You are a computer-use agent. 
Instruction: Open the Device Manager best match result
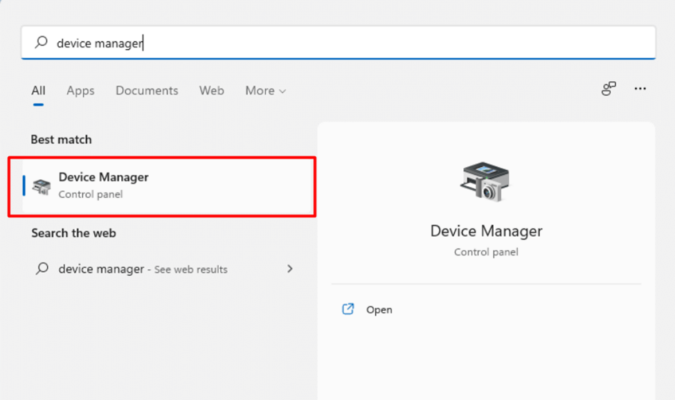[162, 186]
